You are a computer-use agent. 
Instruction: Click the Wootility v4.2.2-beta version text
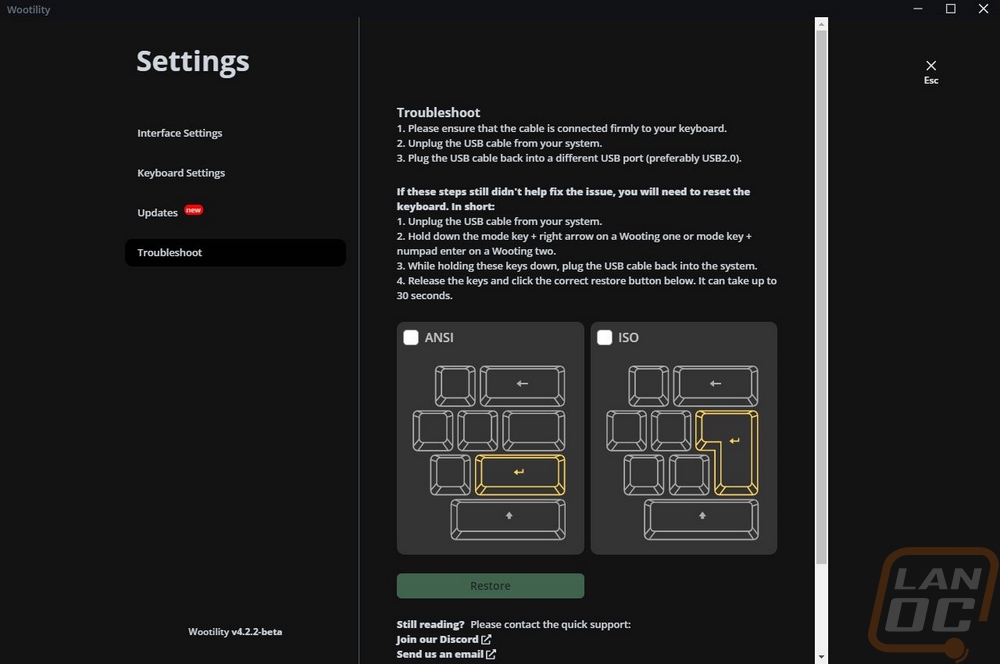[x=235, y=631]
